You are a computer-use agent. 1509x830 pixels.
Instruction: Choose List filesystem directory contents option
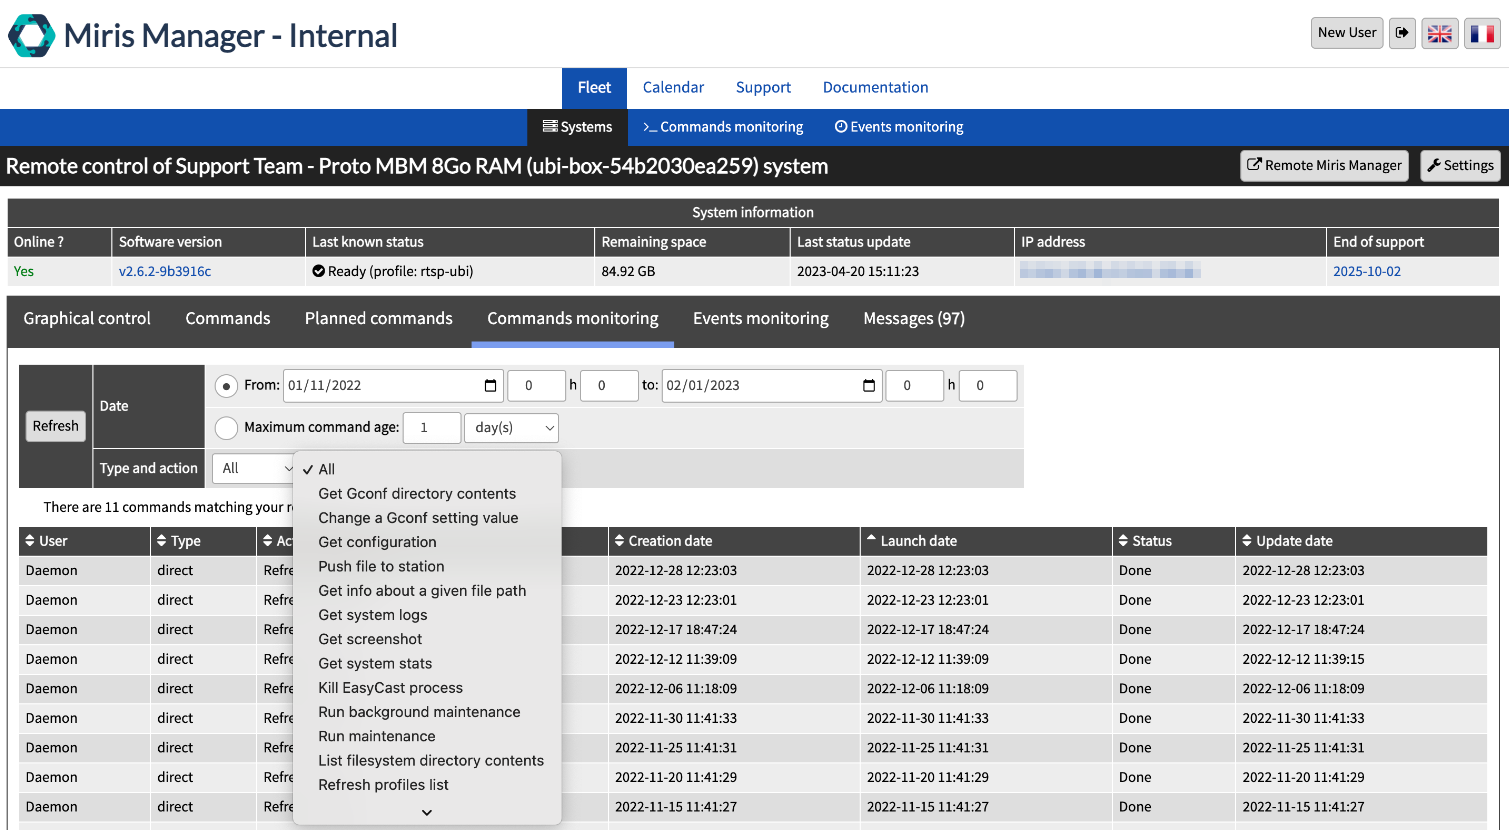point(428,761)
